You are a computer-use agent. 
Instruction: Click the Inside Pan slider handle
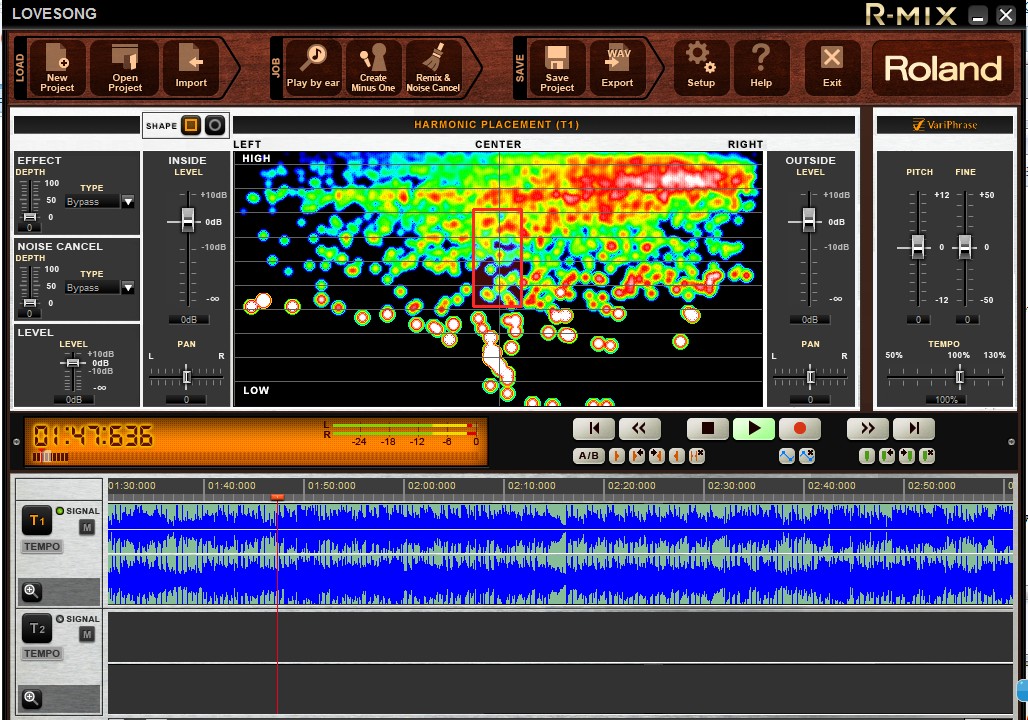click(187, 376)
